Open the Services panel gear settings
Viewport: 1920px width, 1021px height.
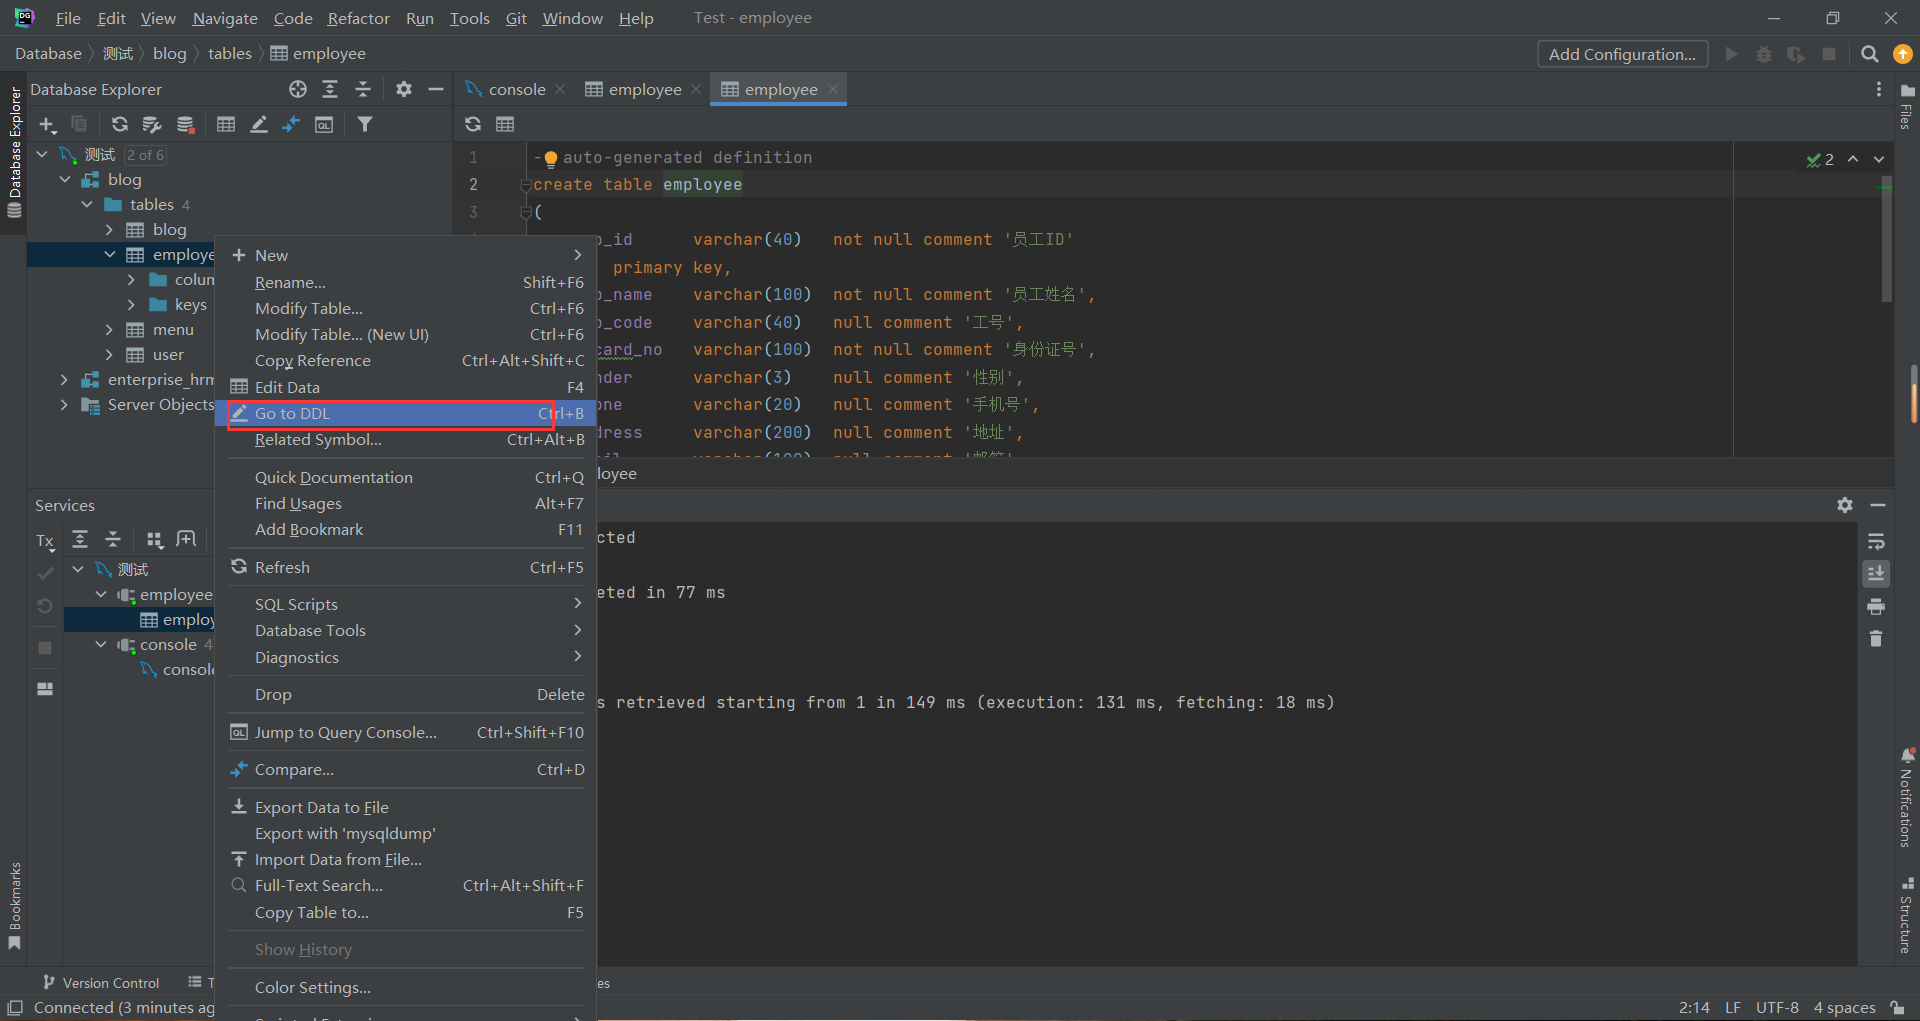tap(1845, 505)
